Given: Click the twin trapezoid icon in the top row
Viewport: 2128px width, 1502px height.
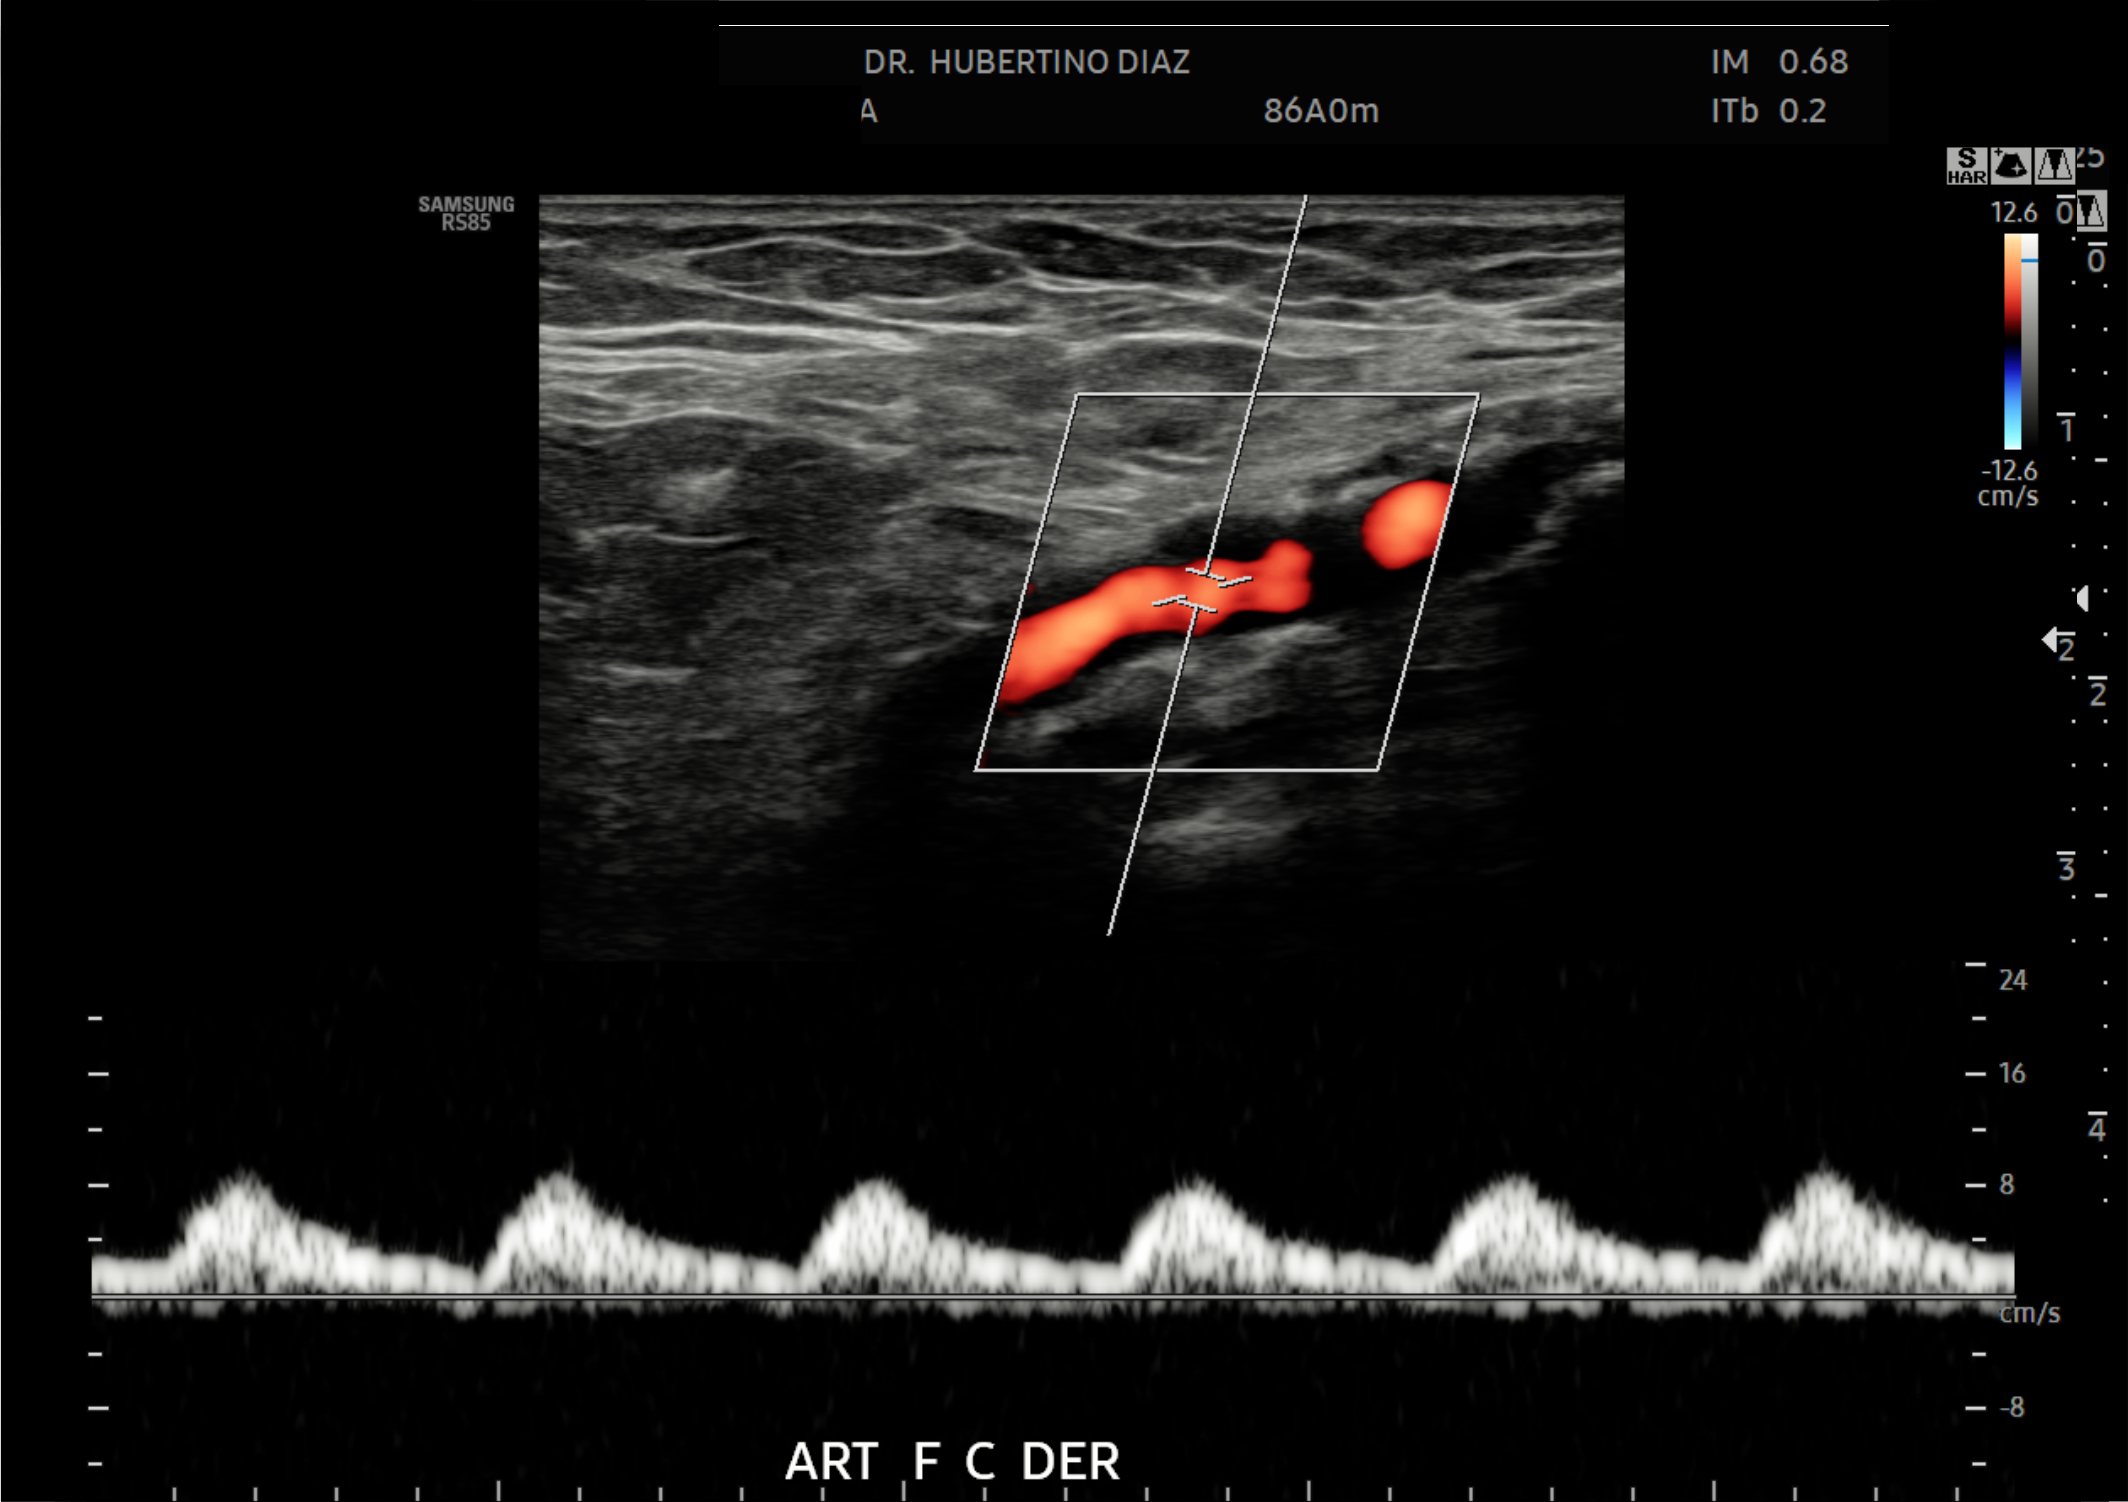Looking at the screenshot, I should 2054,165.
